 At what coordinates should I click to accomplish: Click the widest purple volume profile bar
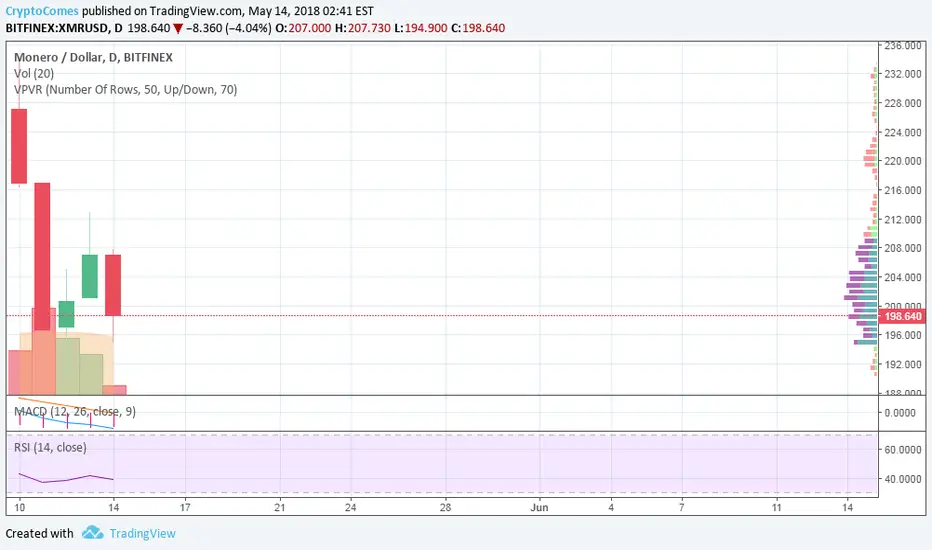click(x=854, y=297)
